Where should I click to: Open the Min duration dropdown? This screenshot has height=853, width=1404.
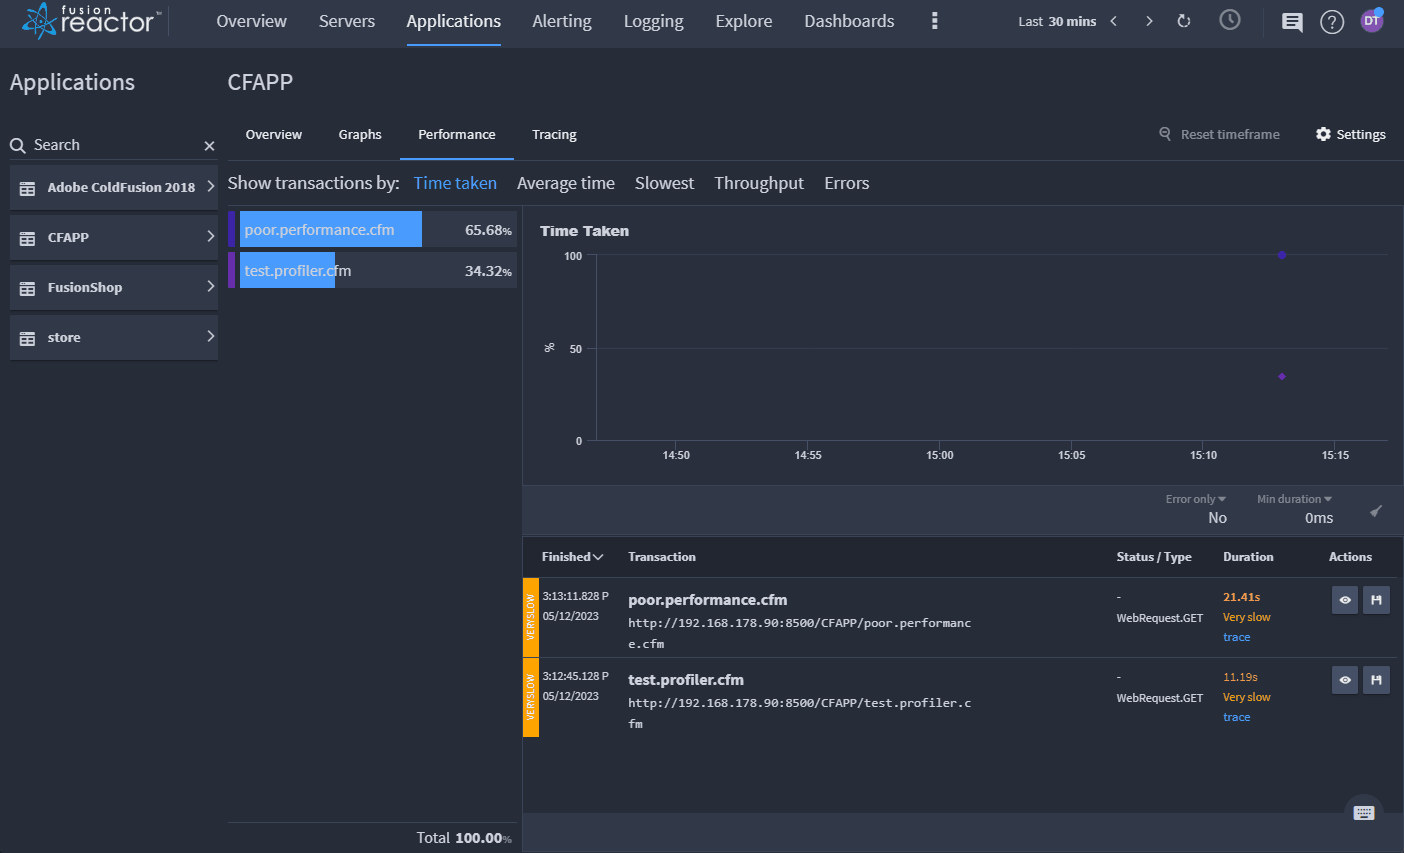click(1294, 499)
